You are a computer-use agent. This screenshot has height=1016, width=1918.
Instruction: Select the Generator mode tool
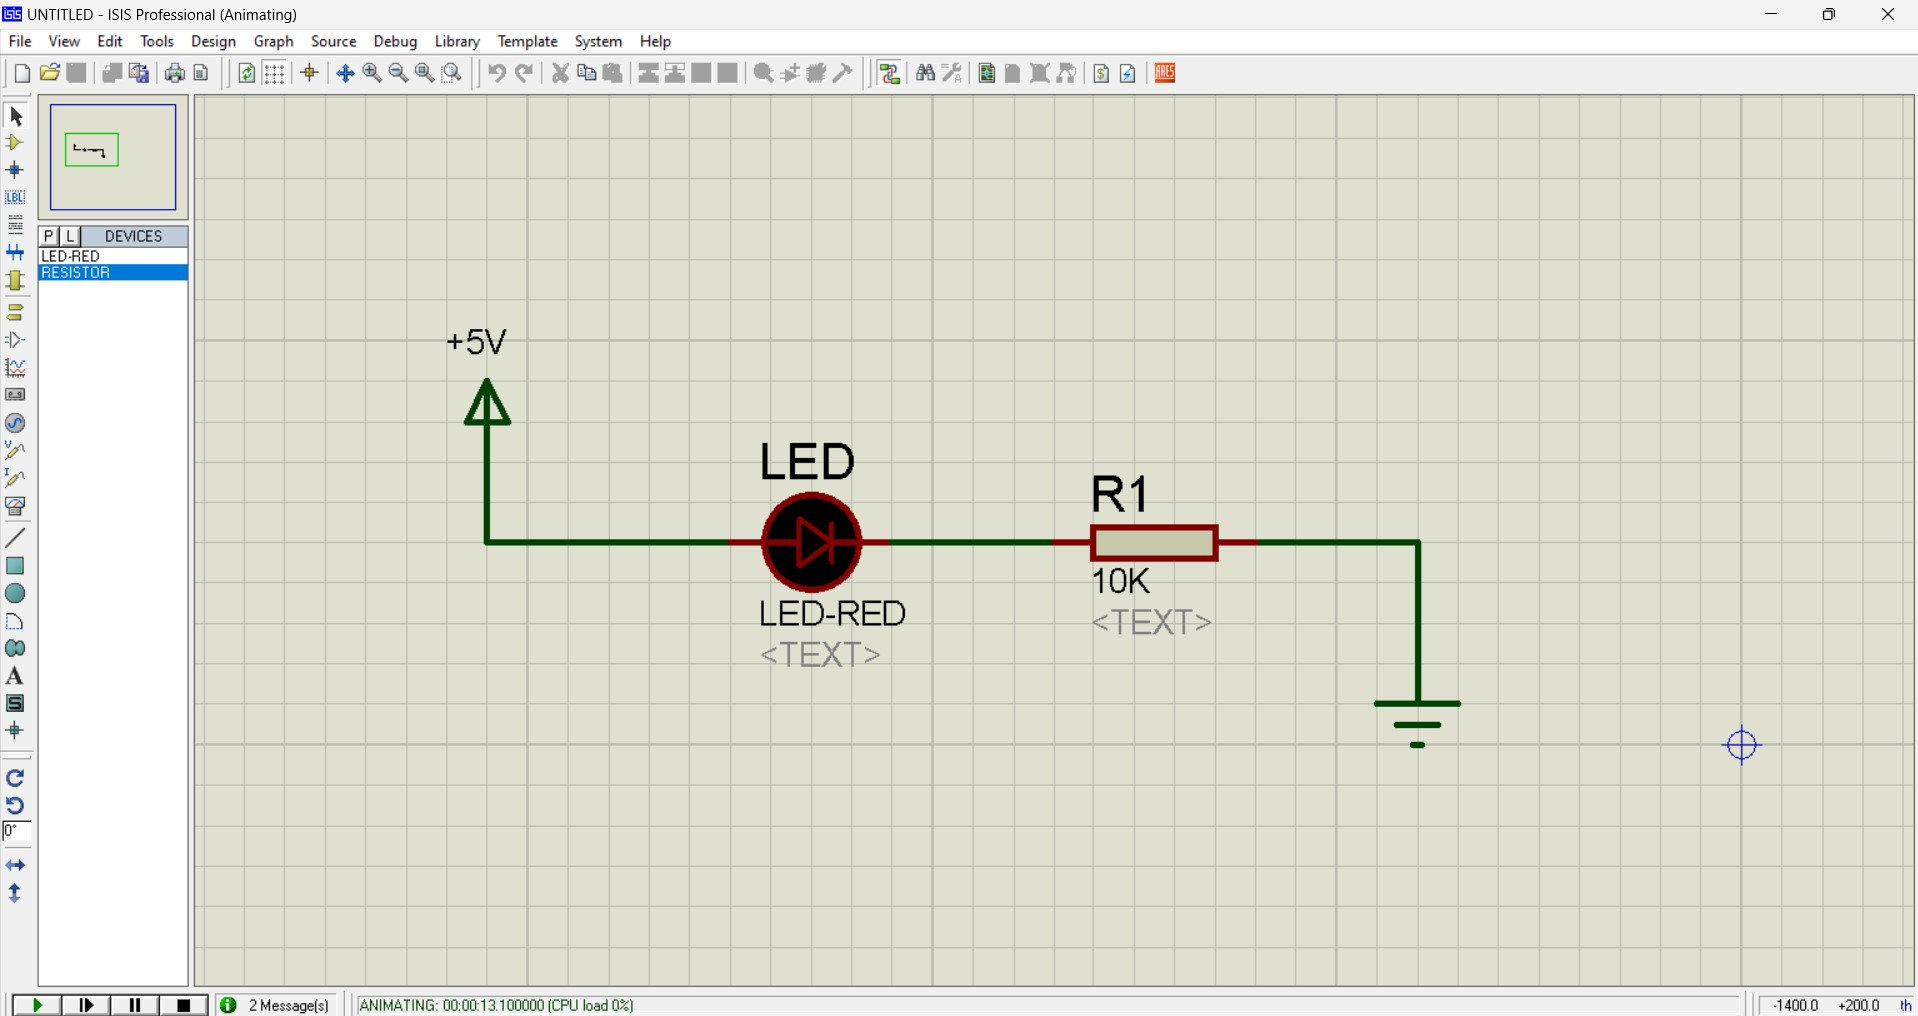click(15, 423)
